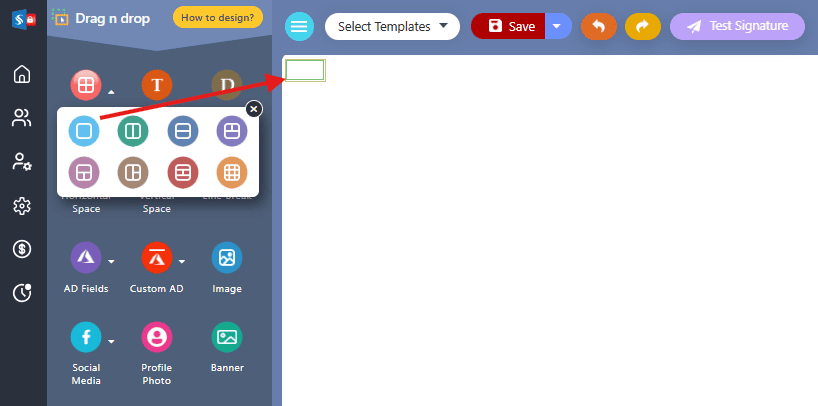The height and width of the screenshot is (406, 818).
Task: Select the Profile Photo icon
Action: (x=157, y=337)
